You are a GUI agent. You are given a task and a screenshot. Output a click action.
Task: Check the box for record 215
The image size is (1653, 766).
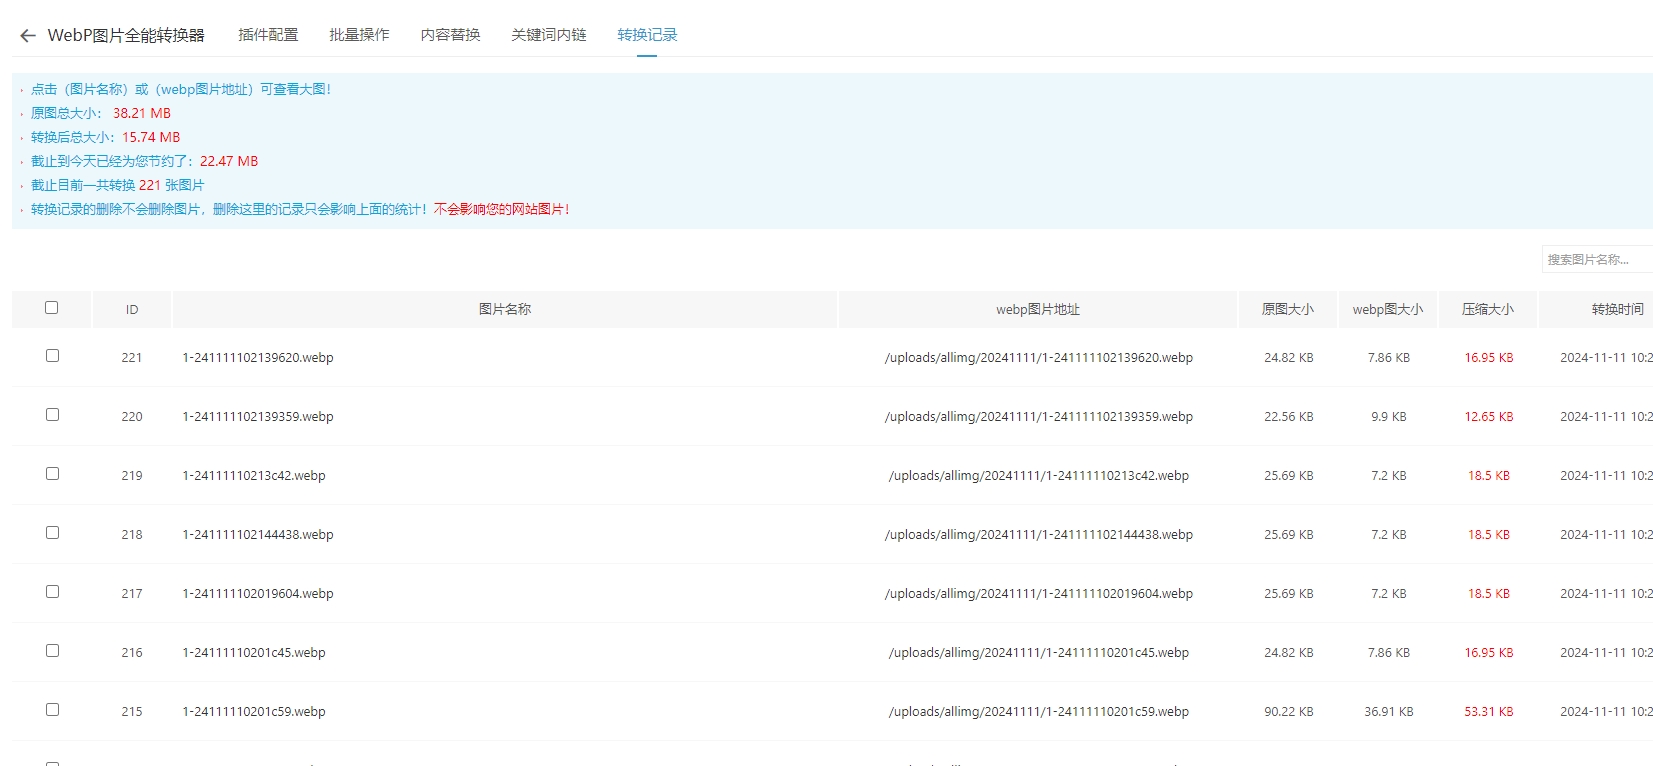pos(52,710)
